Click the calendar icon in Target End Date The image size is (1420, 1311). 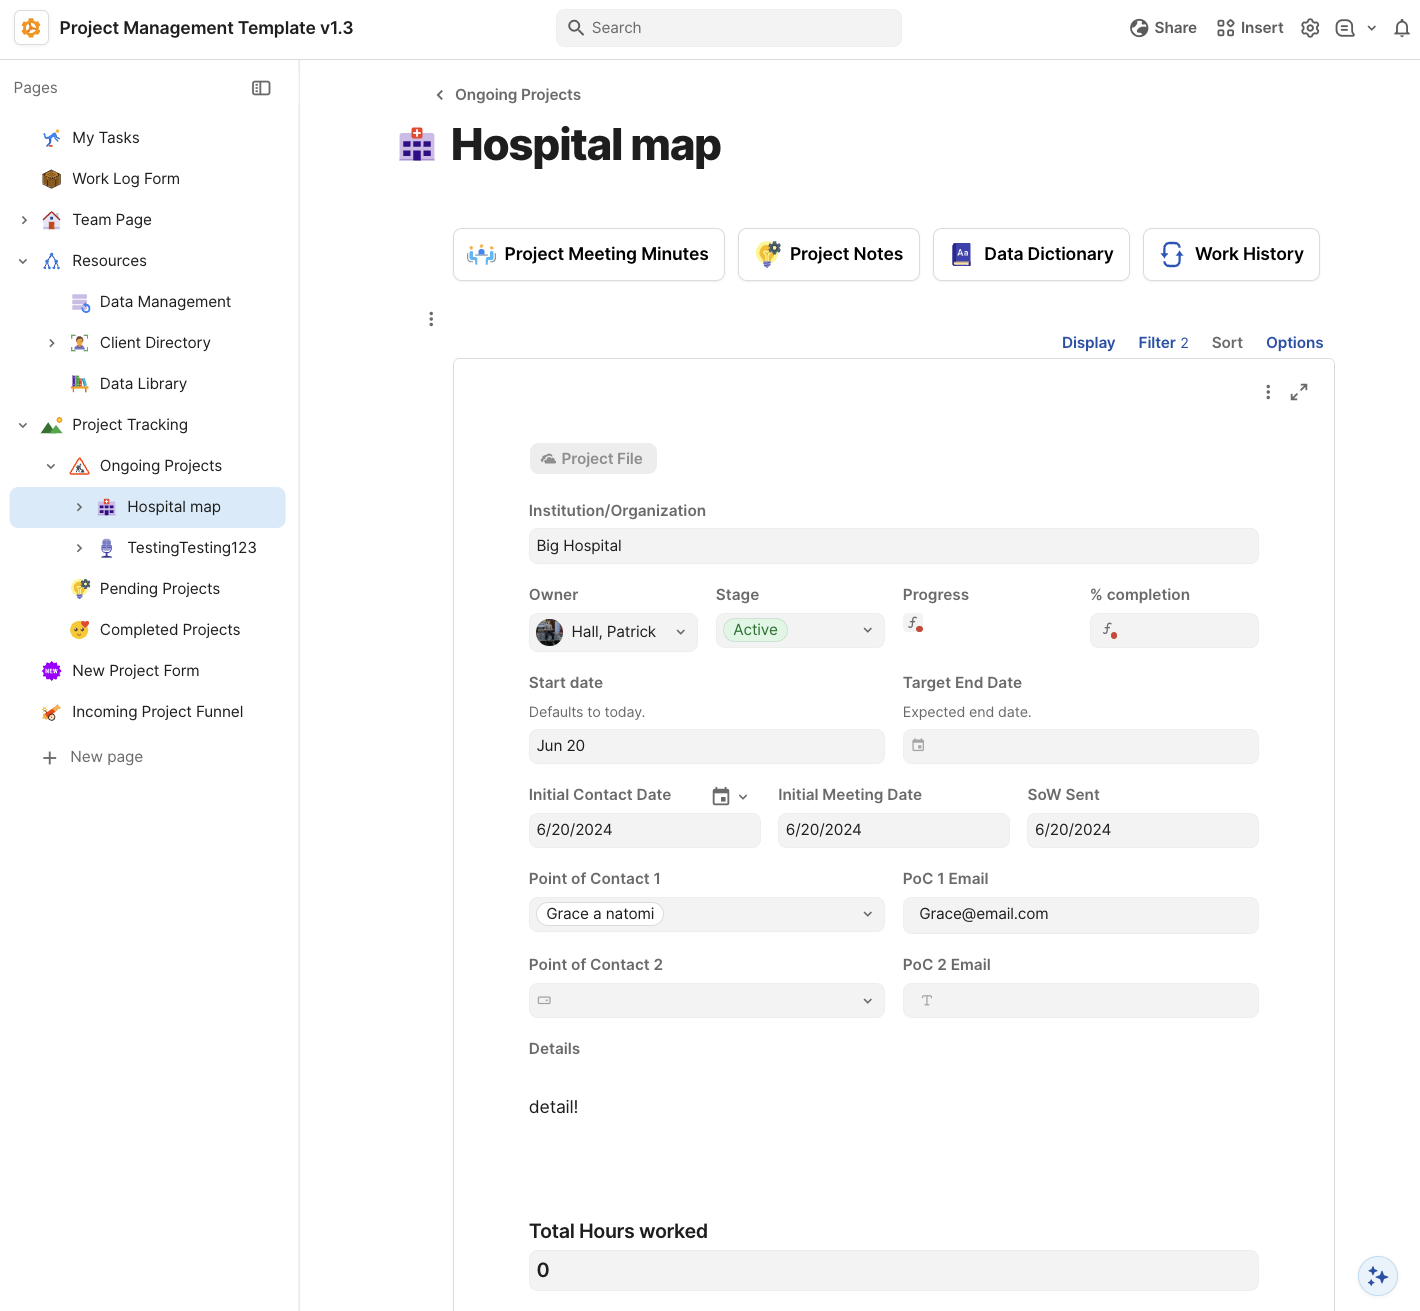tap(918, 745)
